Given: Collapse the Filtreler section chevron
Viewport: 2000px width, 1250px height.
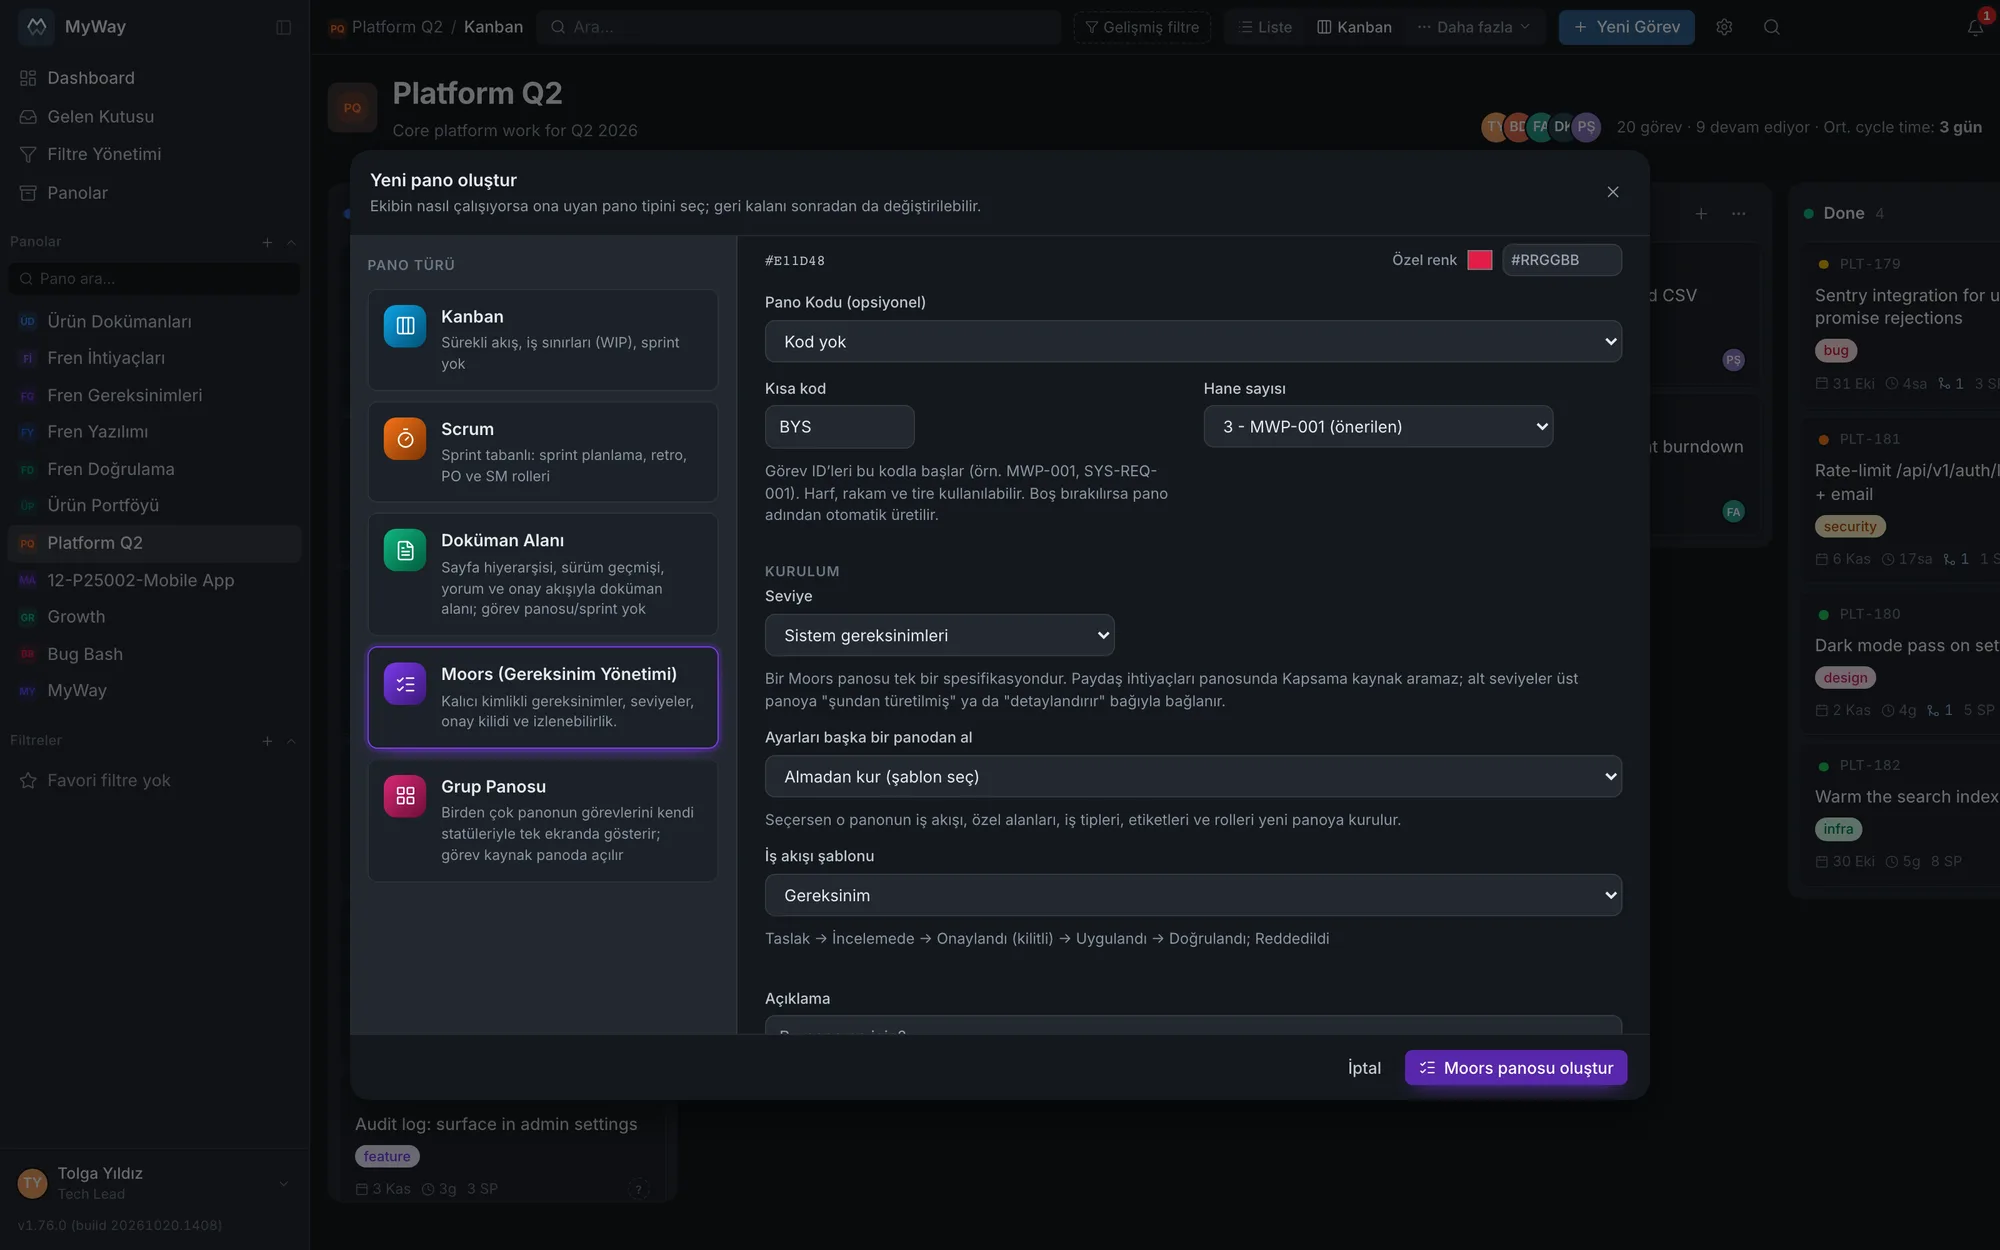Looking at the screenshot, I should [291, 741].
